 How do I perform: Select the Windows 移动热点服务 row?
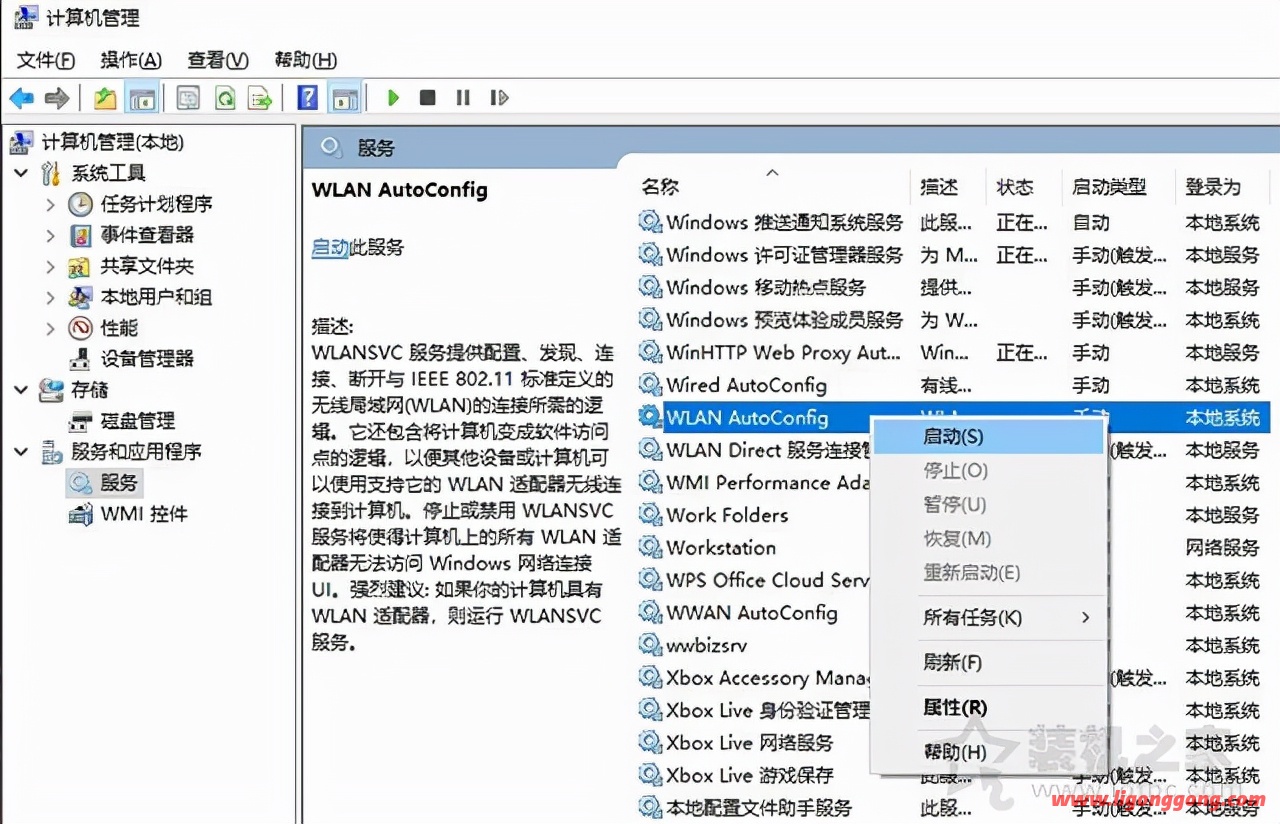(953, 288)
